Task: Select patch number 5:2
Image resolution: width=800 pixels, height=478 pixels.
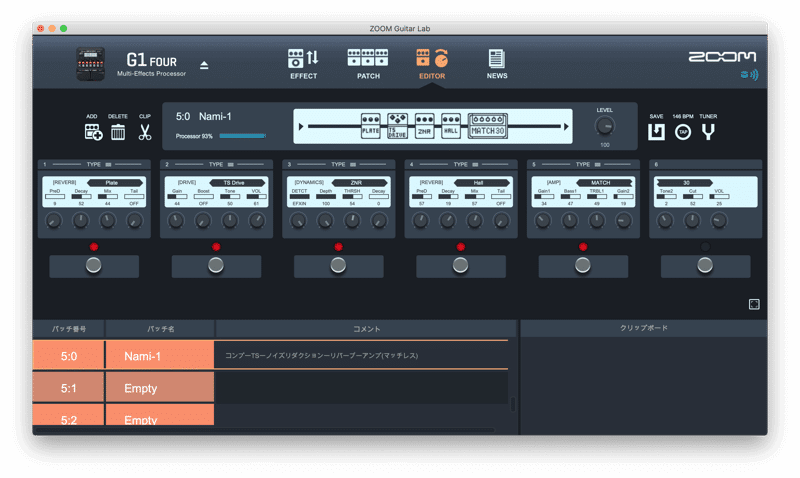Action: coord(68,416)
